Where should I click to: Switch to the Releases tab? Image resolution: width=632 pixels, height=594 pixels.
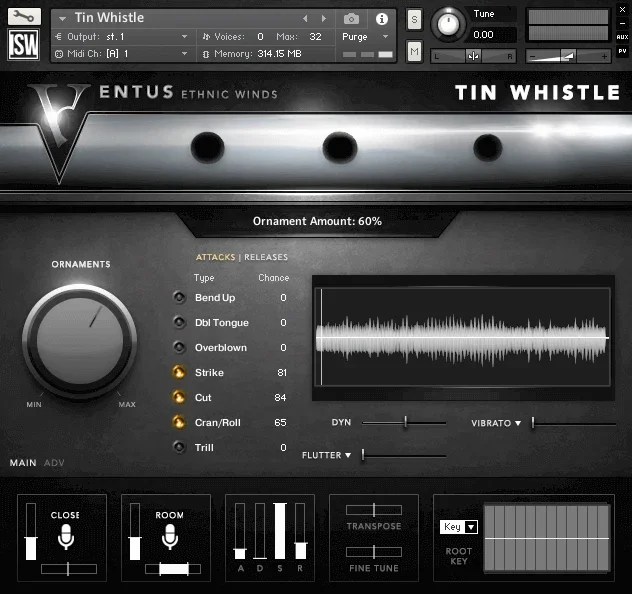click(x=266, y=257)
